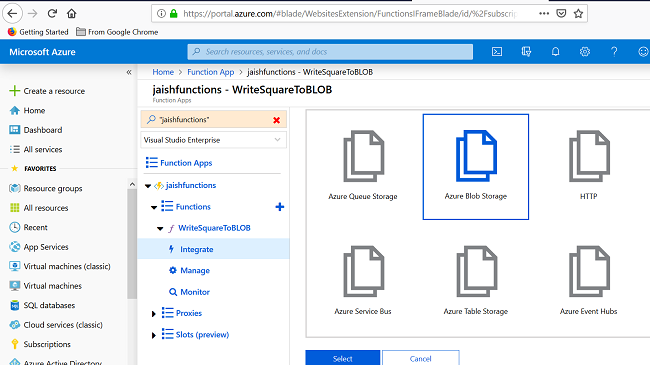
Task: Open App Services in sidebar
Action: [x=46, y=247]
